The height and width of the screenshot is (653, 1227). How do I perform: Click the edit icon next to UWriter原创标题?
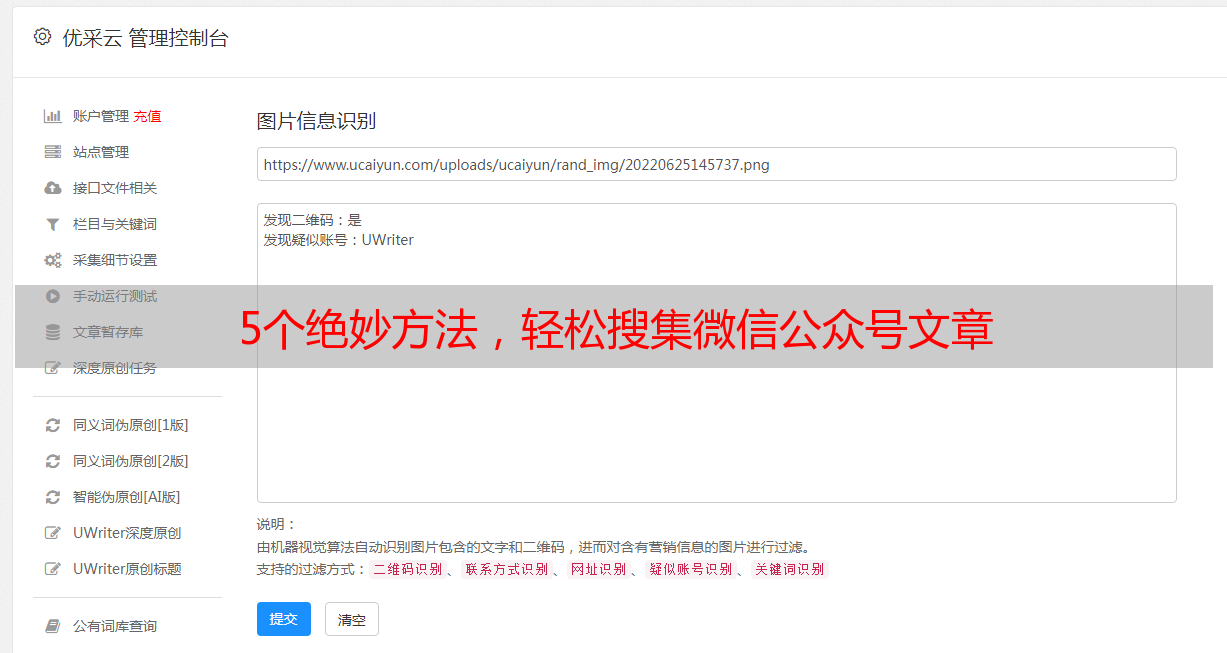pos(53,569)
